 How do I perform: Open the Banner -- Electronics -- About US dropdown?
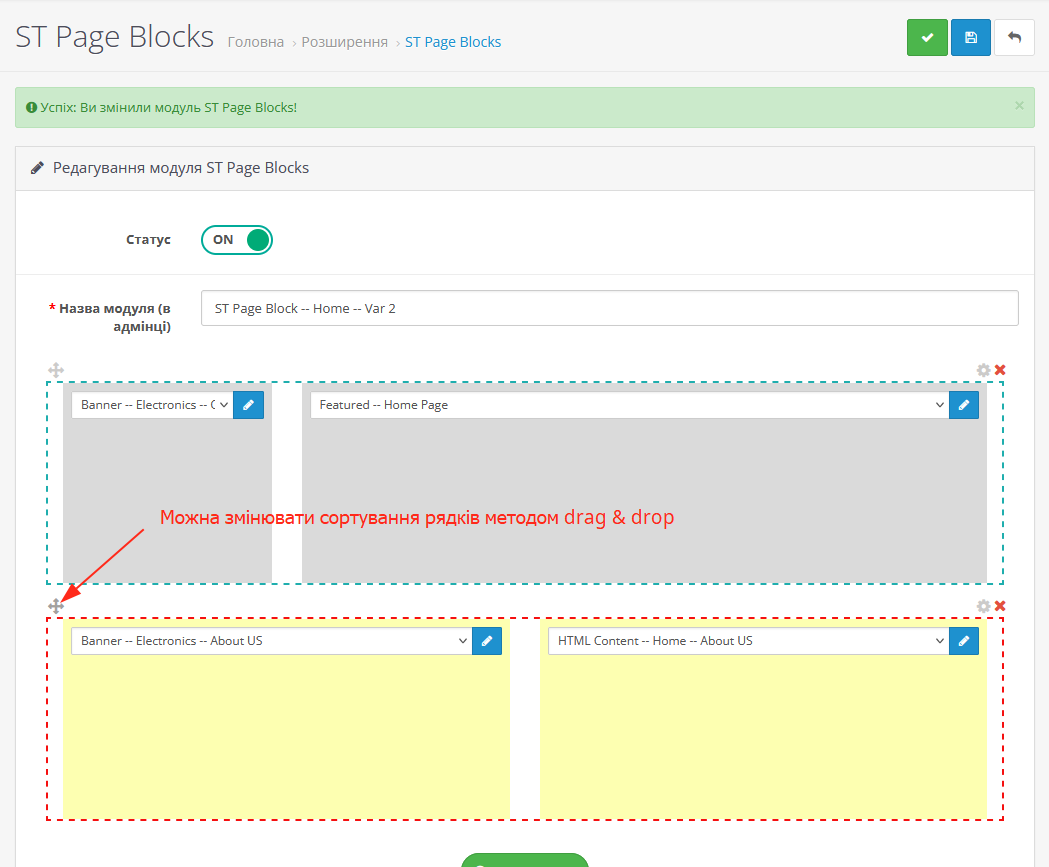272,641
